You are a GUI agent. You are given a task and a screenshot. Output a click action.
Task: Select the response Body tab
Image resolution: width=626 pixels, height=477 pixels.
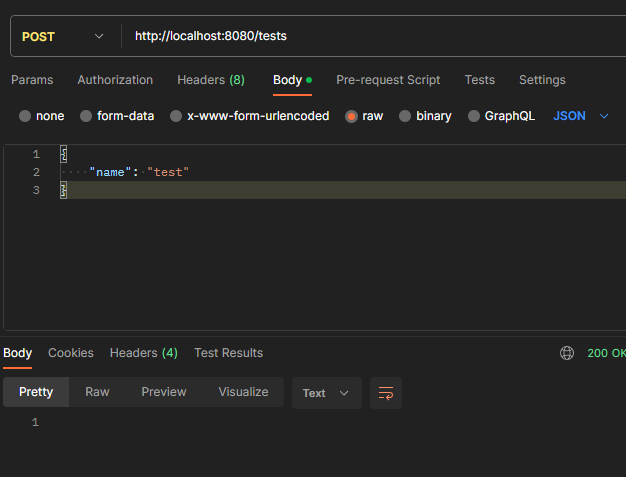[x=18, y=353]
